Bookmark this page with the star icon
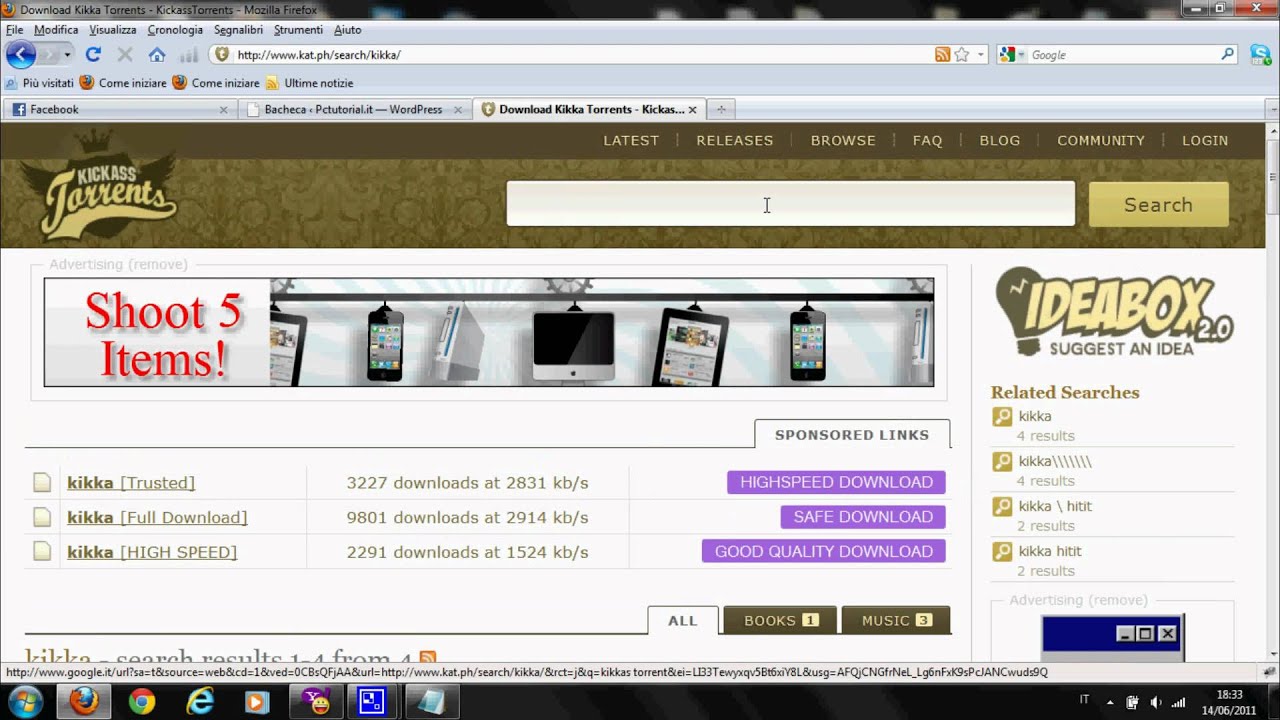 [962, 55]
